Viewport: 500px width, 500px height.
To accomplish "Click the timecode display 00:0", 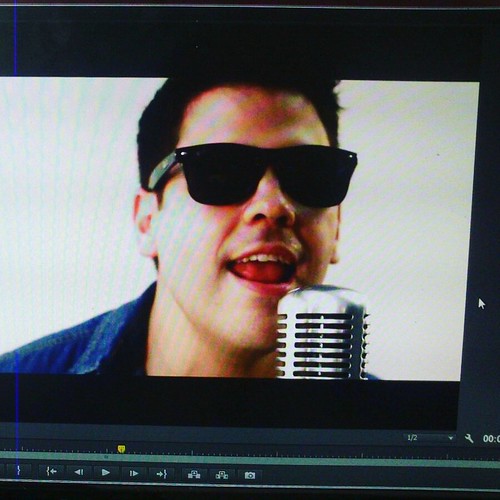I will pyautogui.click(x=491, y=439).
